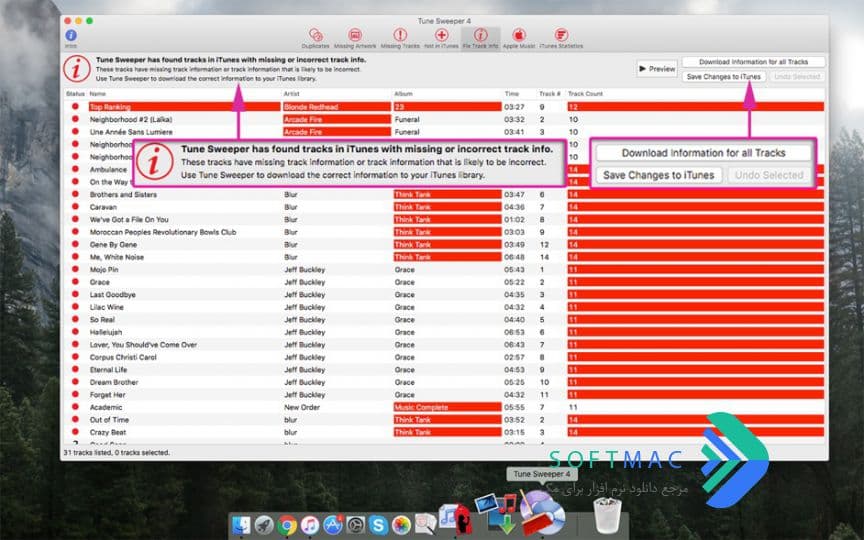The image size is (864, 540).
Task: Sort by the Name column header
Action: [x=98, y=94]
